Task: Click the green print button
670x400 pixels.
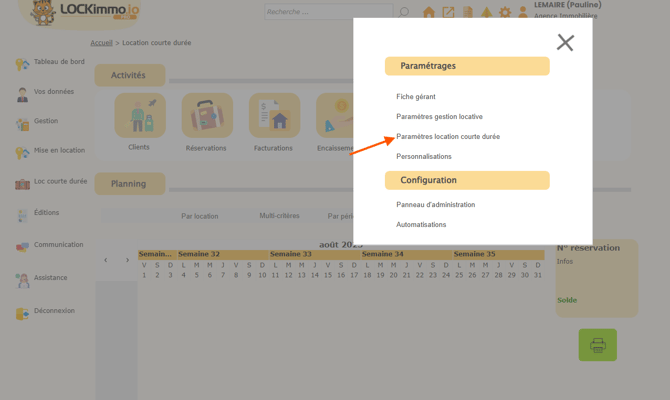Action: [597, 345]
